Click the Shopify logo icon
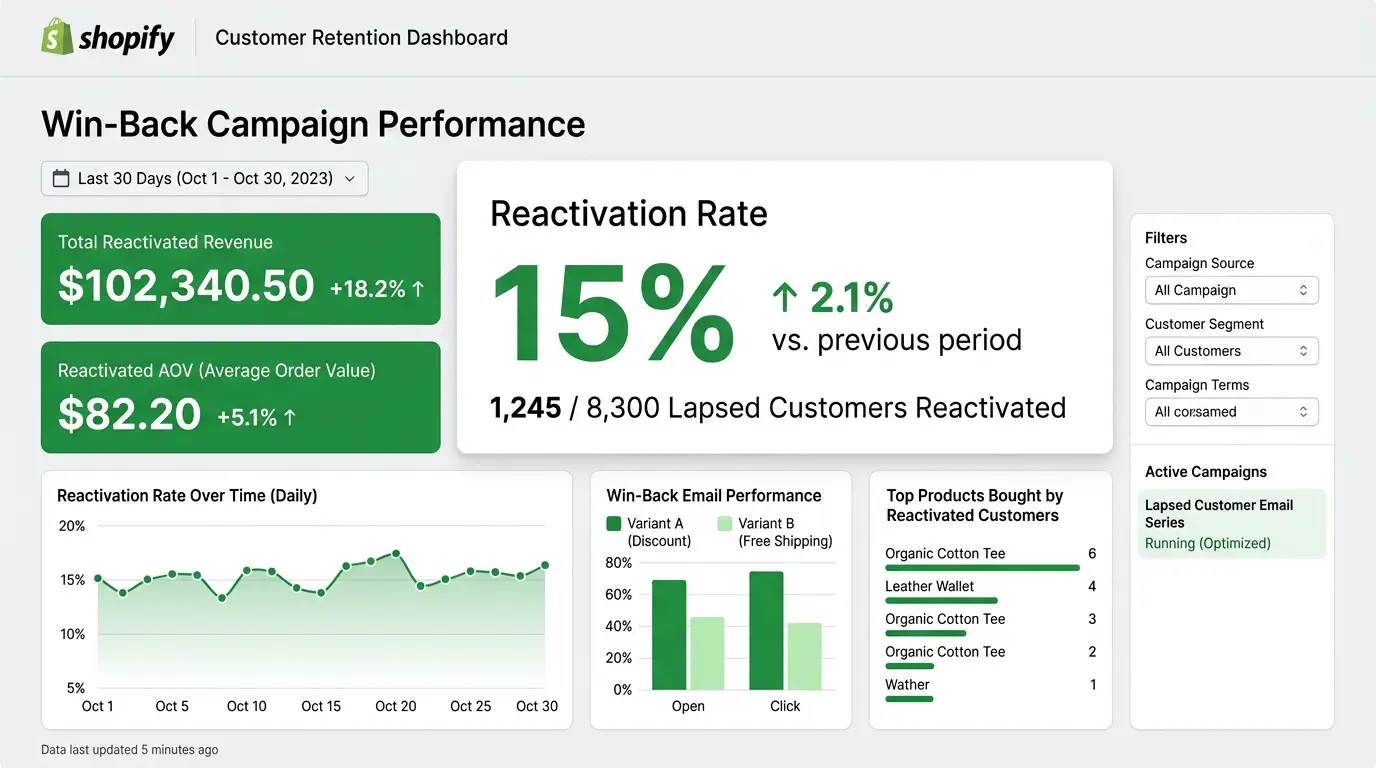This screenshot has height=768, width=1376. click(x=55, y=36)
